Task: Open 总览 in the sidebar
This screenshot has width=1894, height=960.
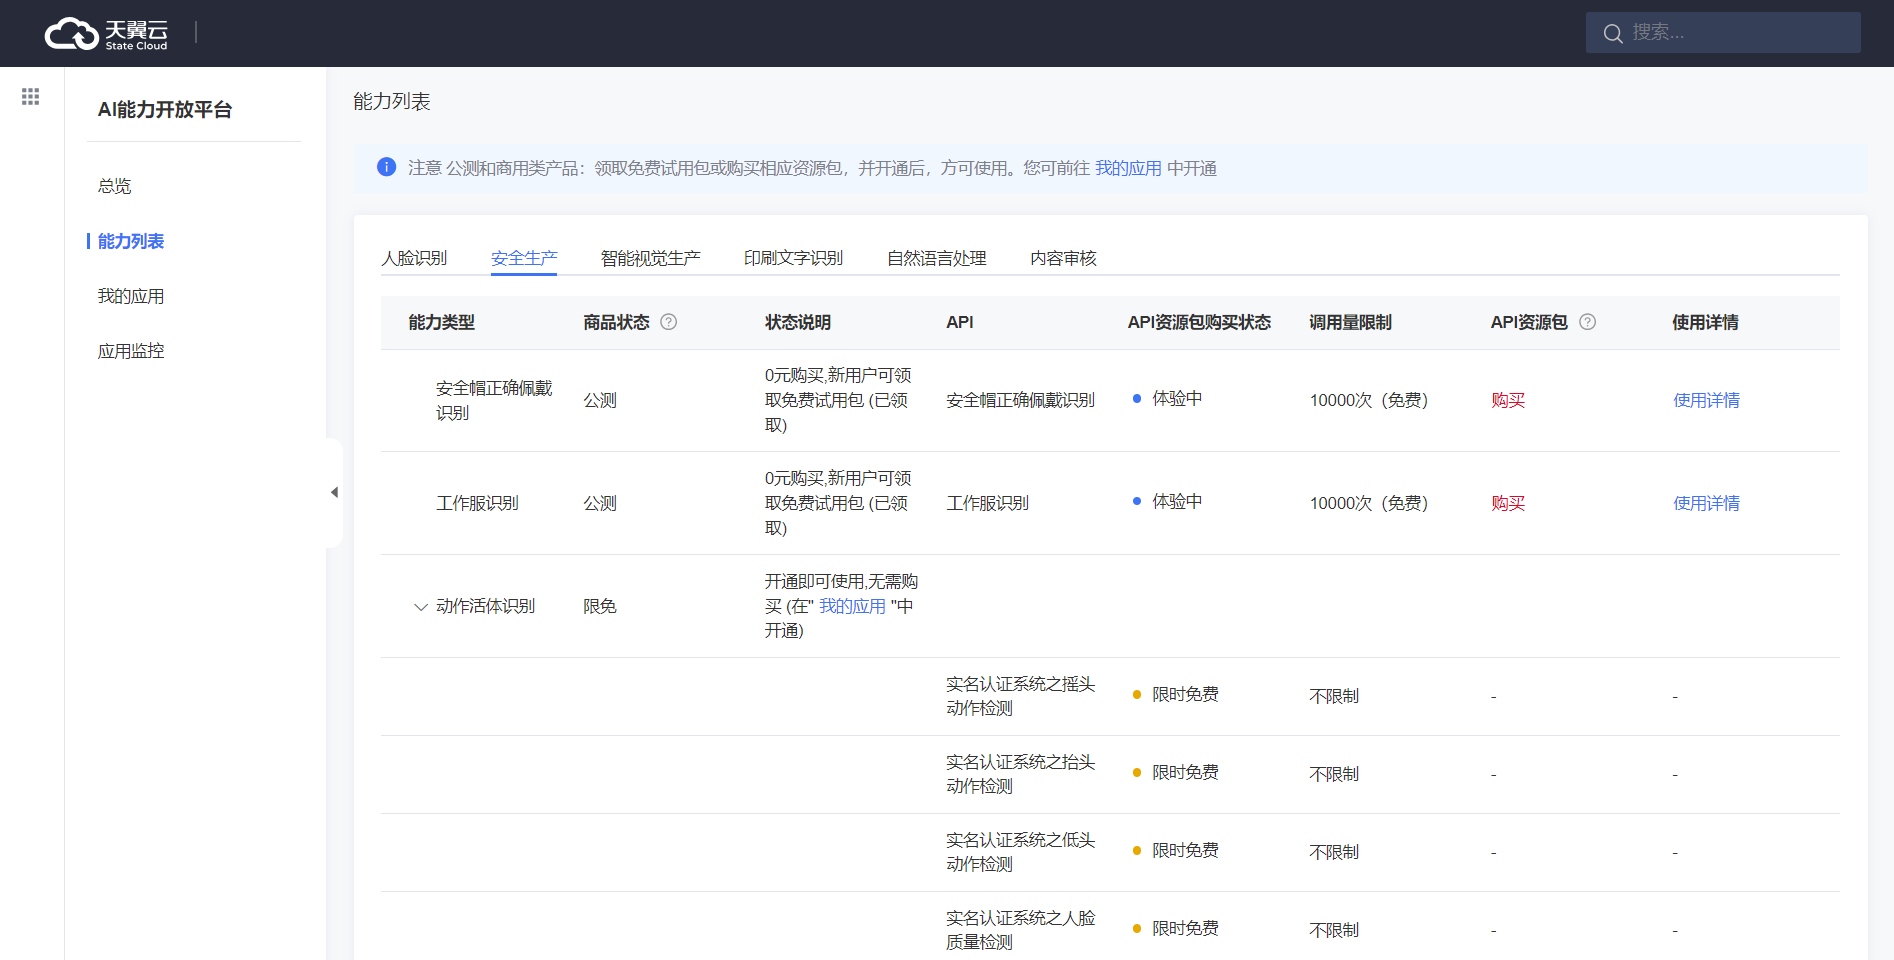Action: 115,186
